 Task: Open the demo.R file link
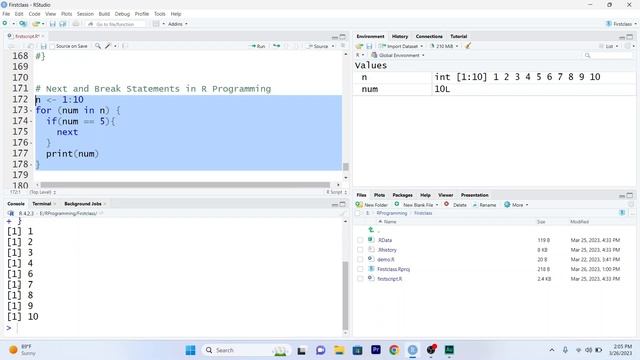click(x=385, y=260)
